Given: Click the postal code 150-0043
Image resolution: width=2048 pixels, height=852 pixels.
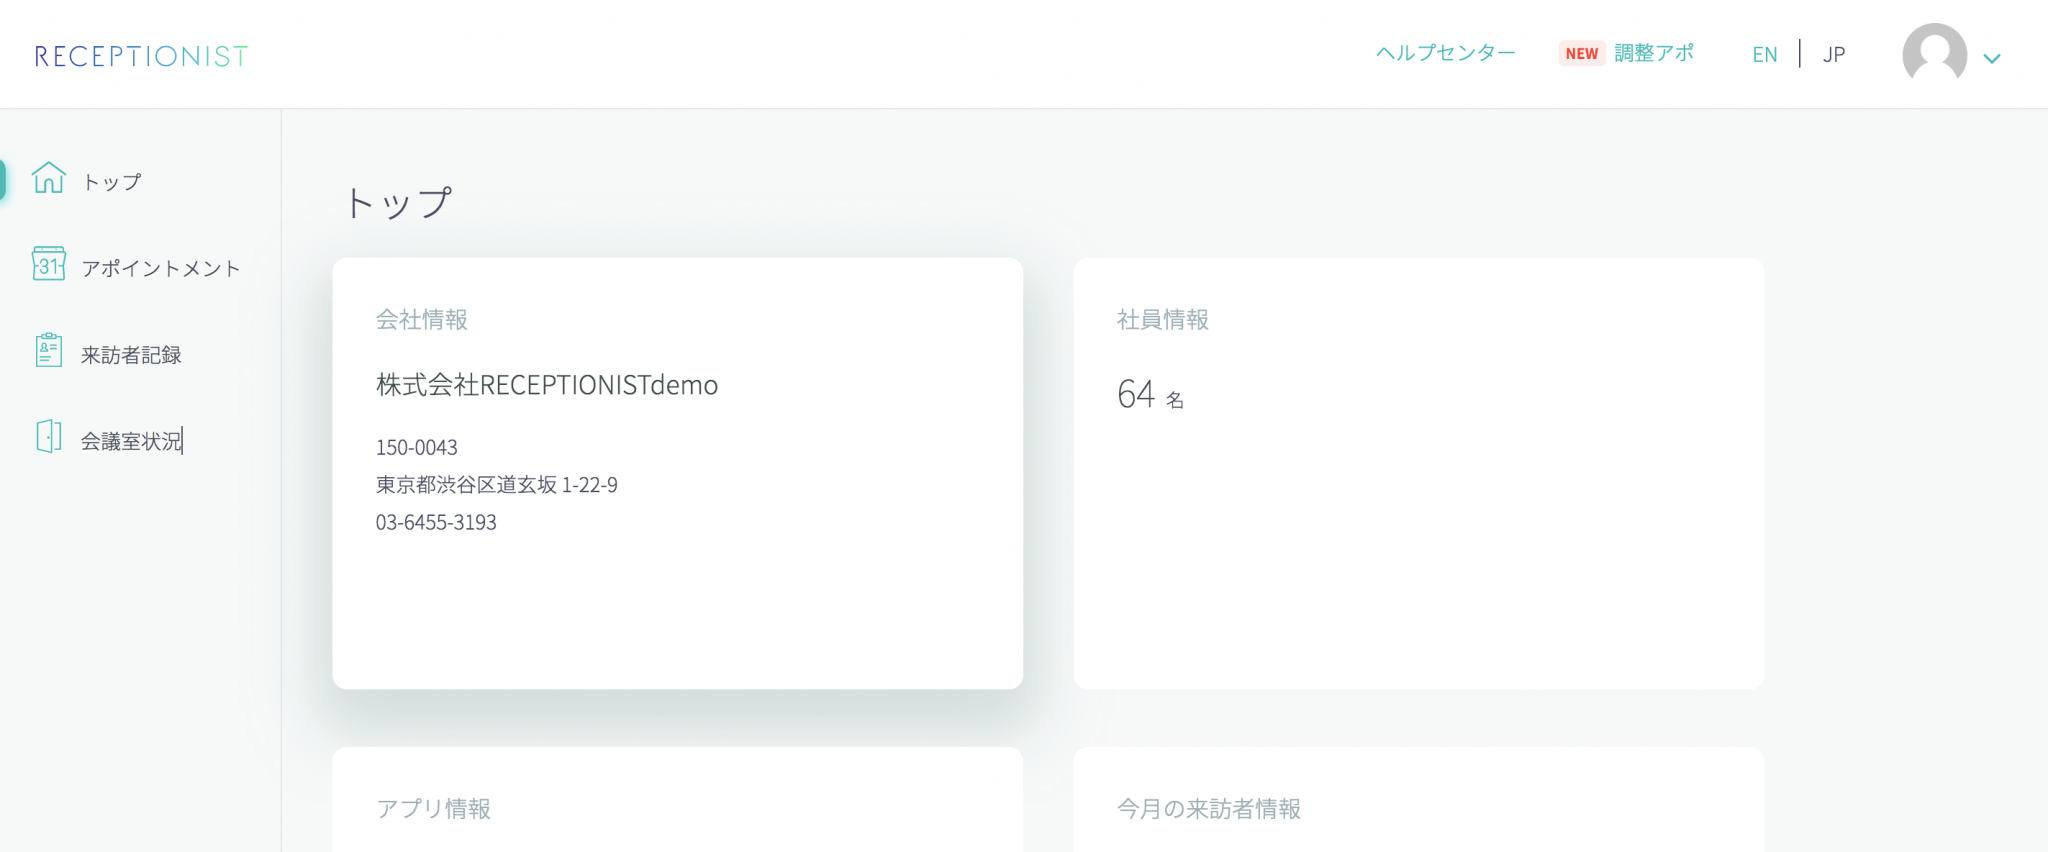Looking at the screenshot, I should [417, 447].
